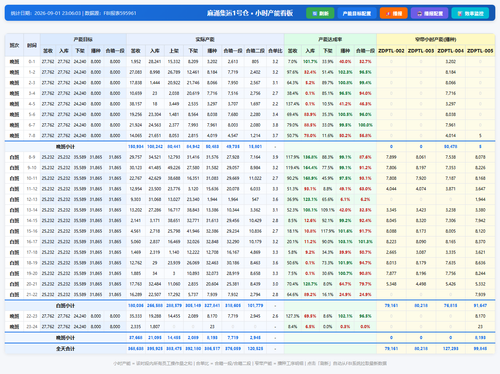Click the green 产能达成率 group header
This screenshot has width=500, height=374.
coord(330,39)
